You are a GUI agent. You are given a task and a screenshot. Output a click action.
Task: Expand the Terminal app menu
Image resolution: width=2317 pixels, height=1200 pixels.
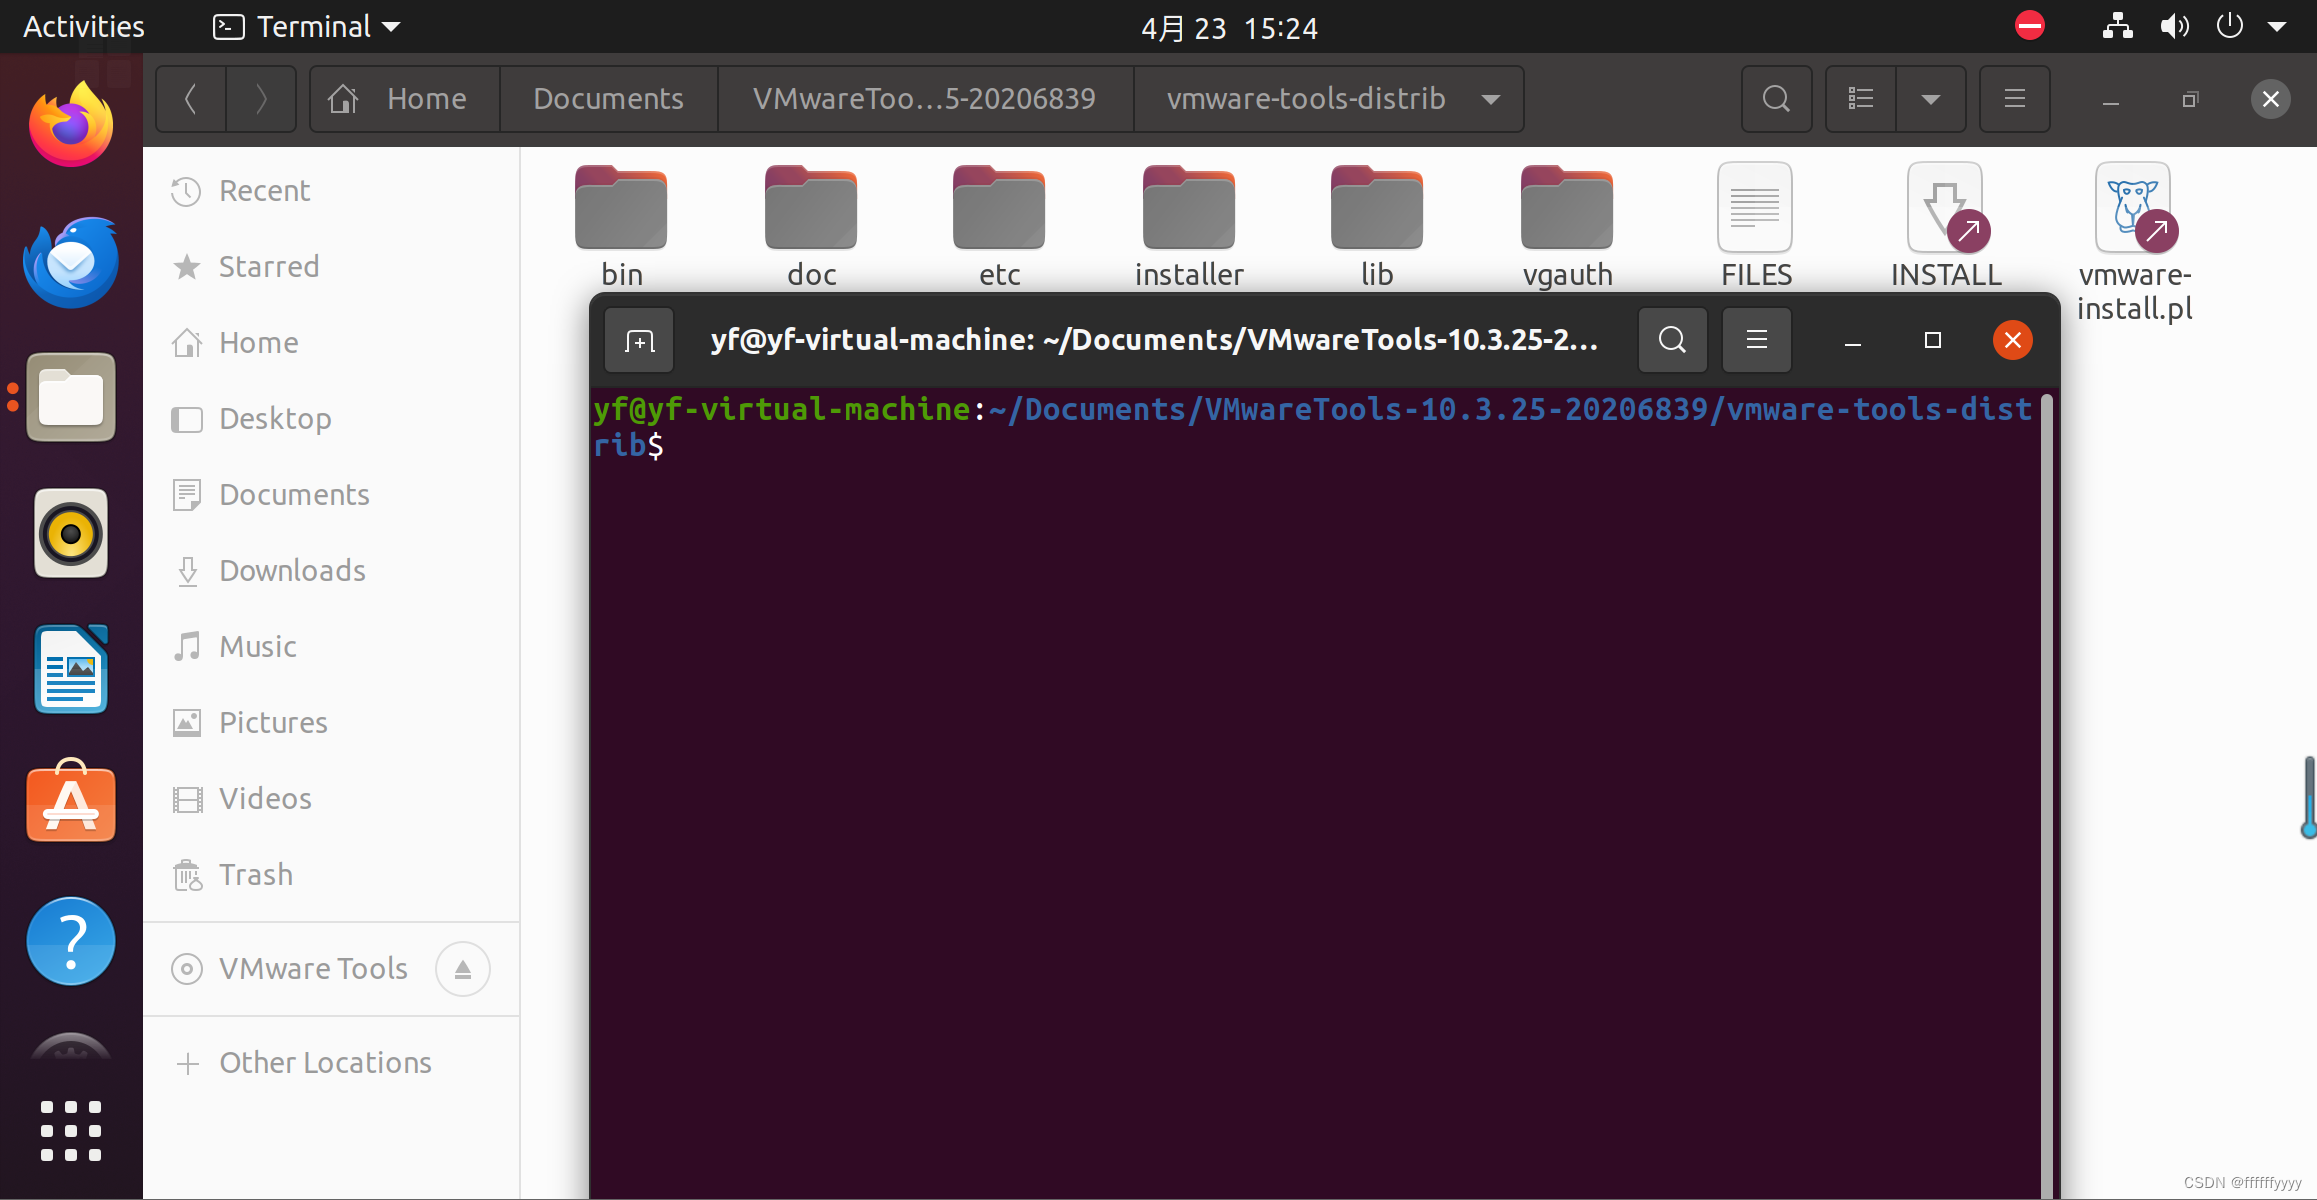pos(307,27)
